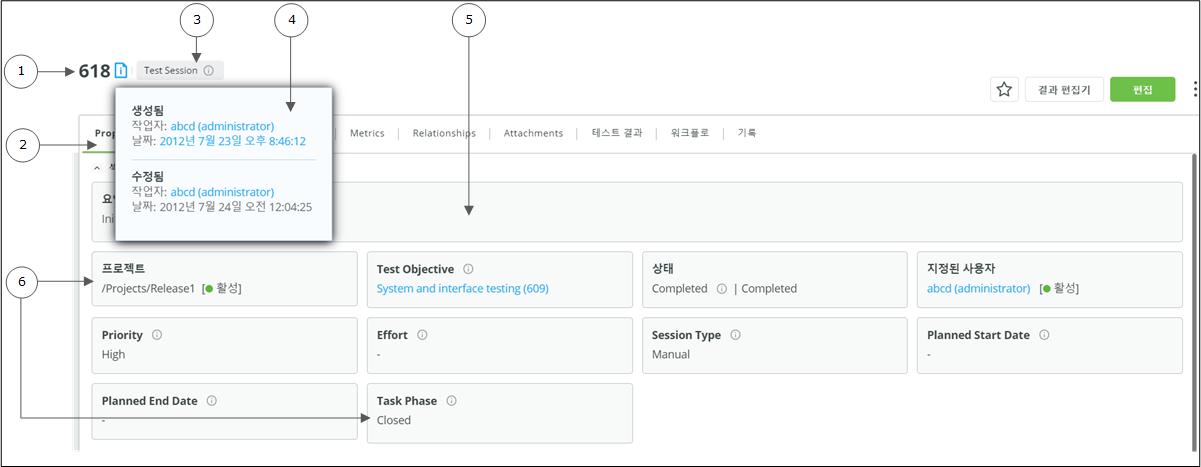Click the 결과 편집기 button
This screenshot has height=467, width=1201.
click(x=1064, y=90)
